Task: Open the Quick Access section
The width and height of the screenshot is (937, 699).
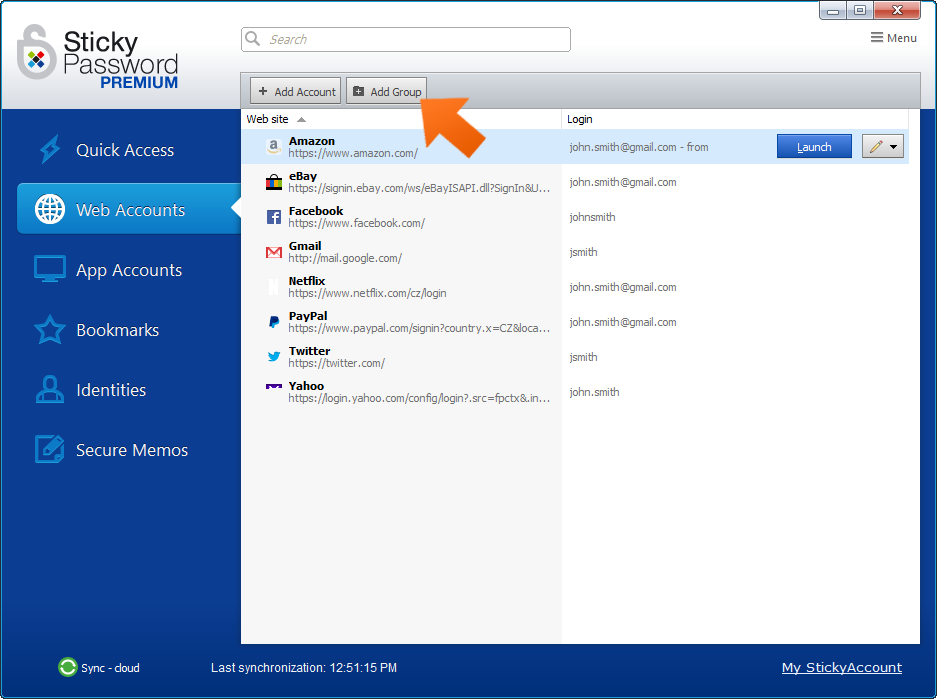Action: point(125,149)
